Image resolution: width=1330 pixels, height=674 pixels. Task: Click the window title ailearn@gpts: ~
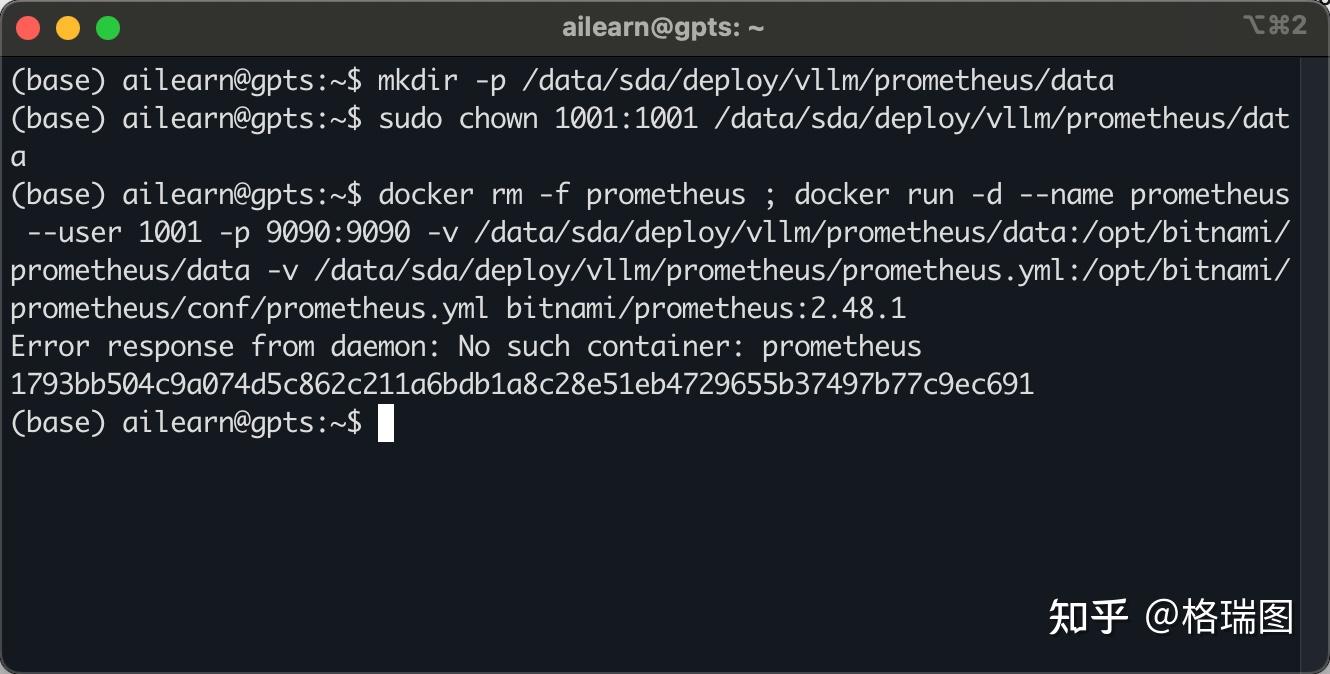(x=663, y=28)
